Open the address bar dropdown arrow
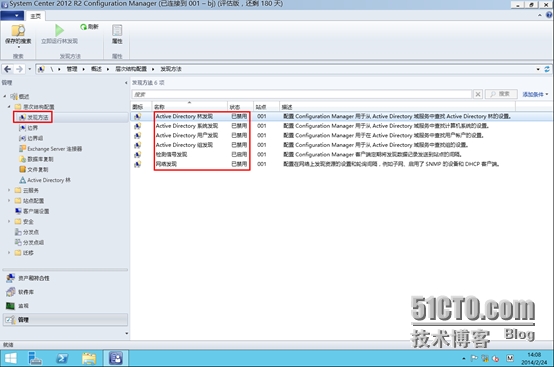Image resolution: width=554 pixels, height=367 pixels. click(538, 69)
